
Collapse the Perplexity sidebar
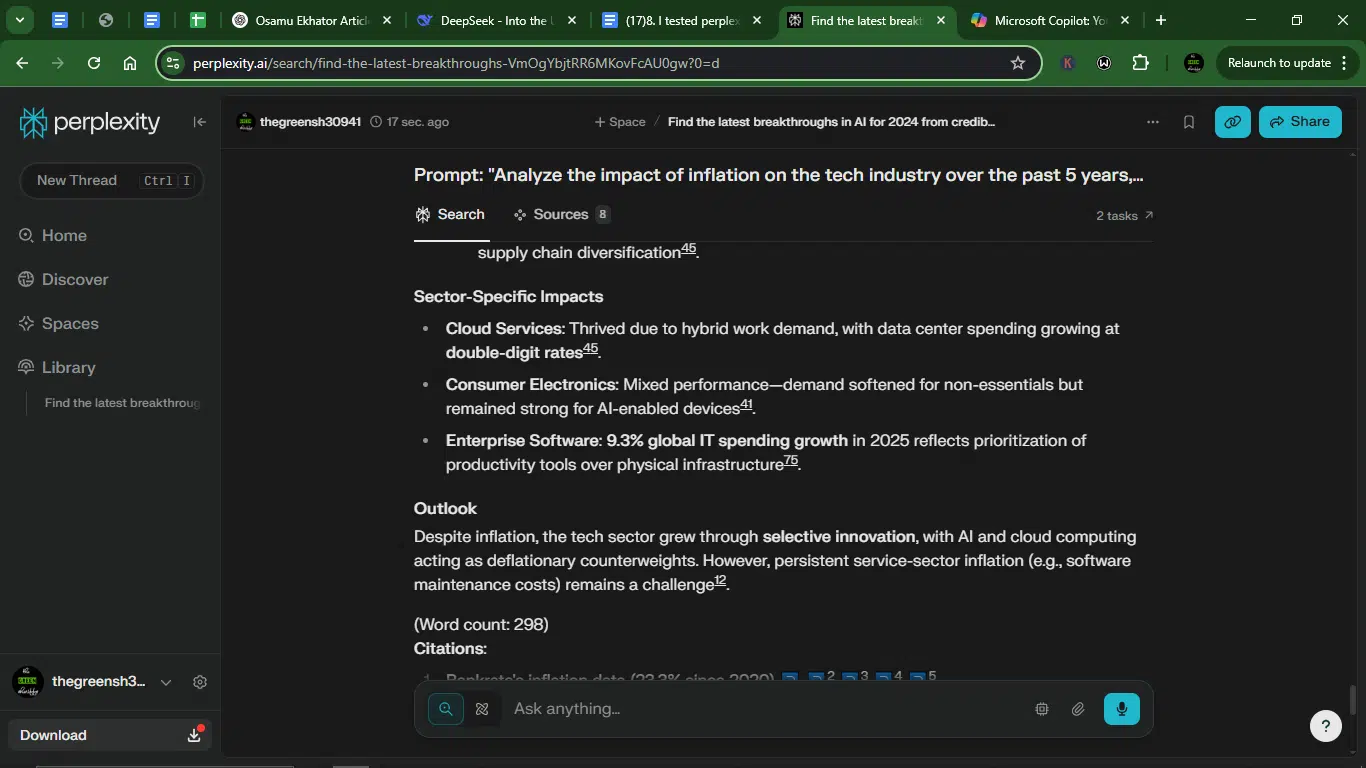200,122
